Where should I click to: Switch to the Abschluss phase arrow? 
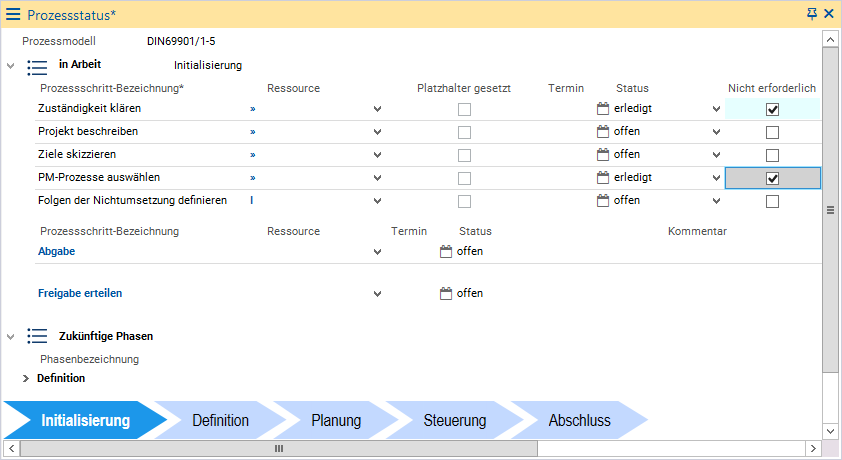click(579, 420)
